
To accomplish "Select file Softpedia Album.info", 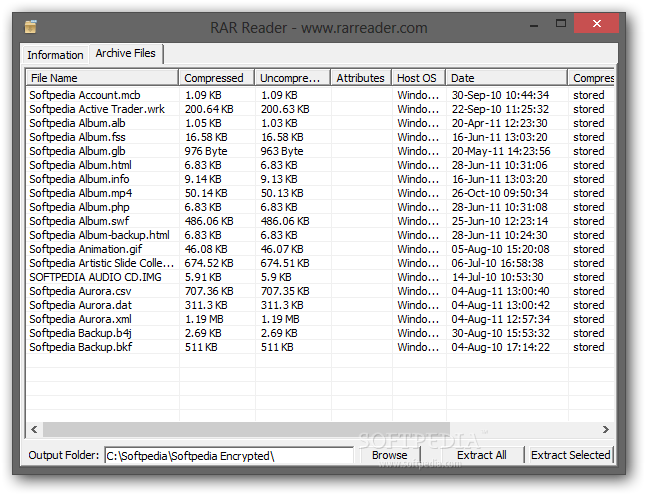I will coord(80,179).
